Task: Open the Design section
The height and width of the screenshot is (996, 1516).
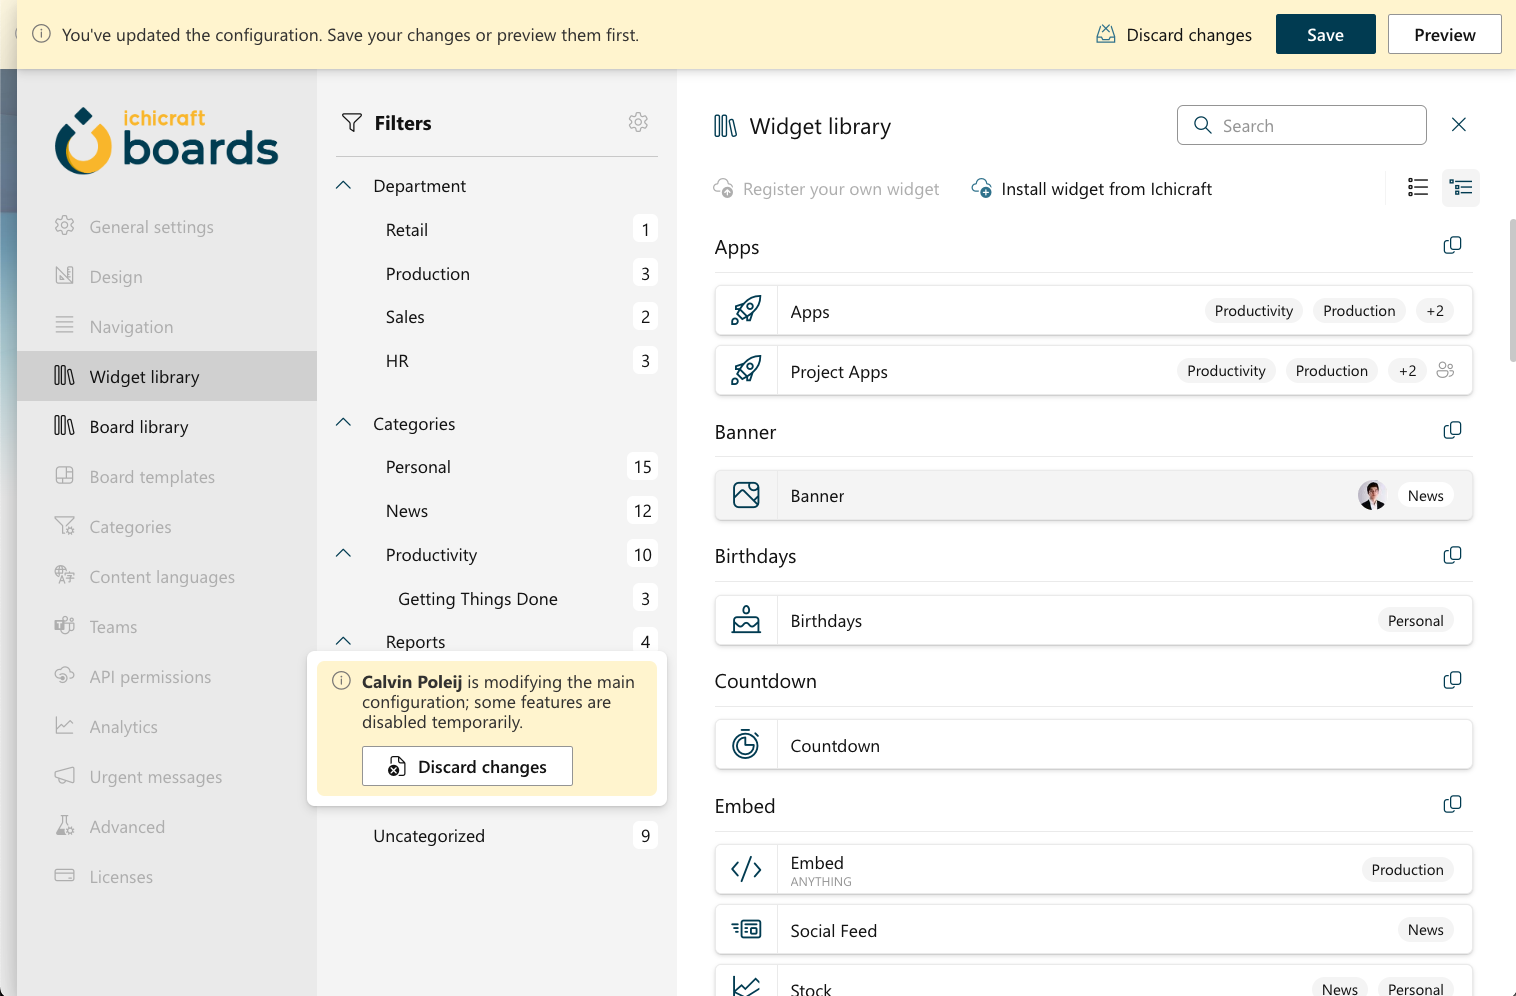Action: tap(167, 276)
